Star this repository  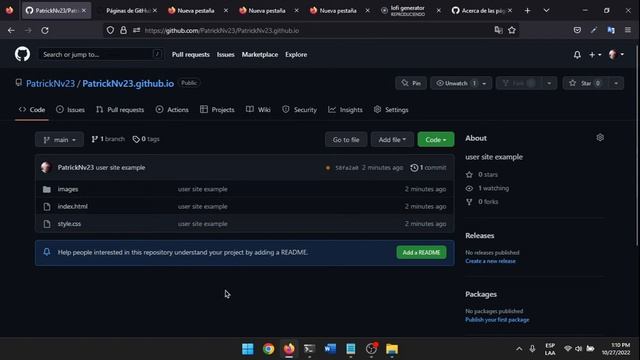click(585, 83)
